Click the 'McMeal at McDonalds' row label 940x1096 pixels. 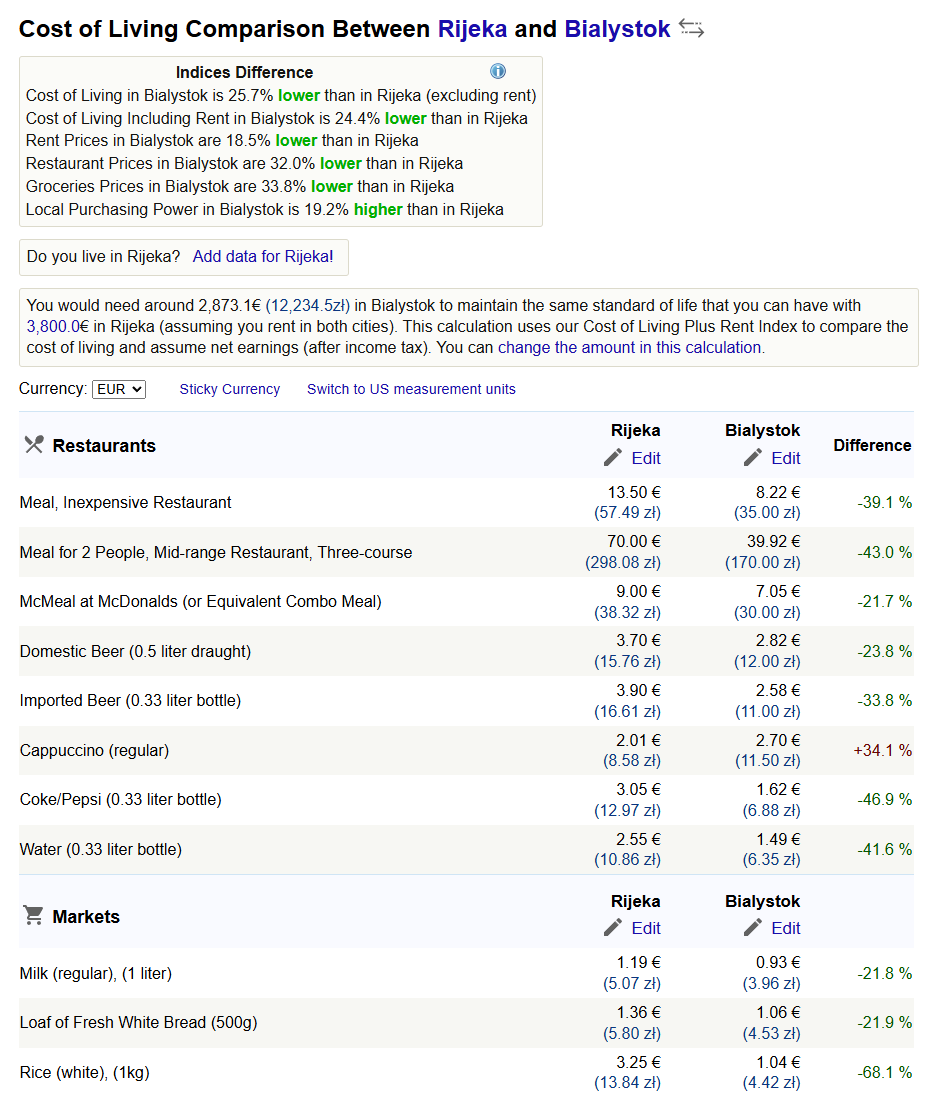(201, 602)
